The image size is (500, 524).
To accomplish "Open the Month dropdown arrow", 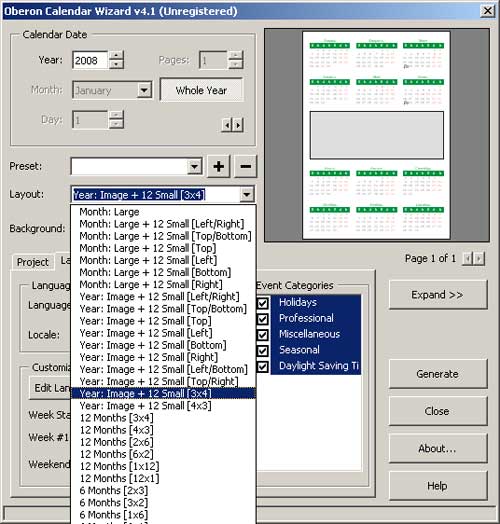I will click(144, 90).
